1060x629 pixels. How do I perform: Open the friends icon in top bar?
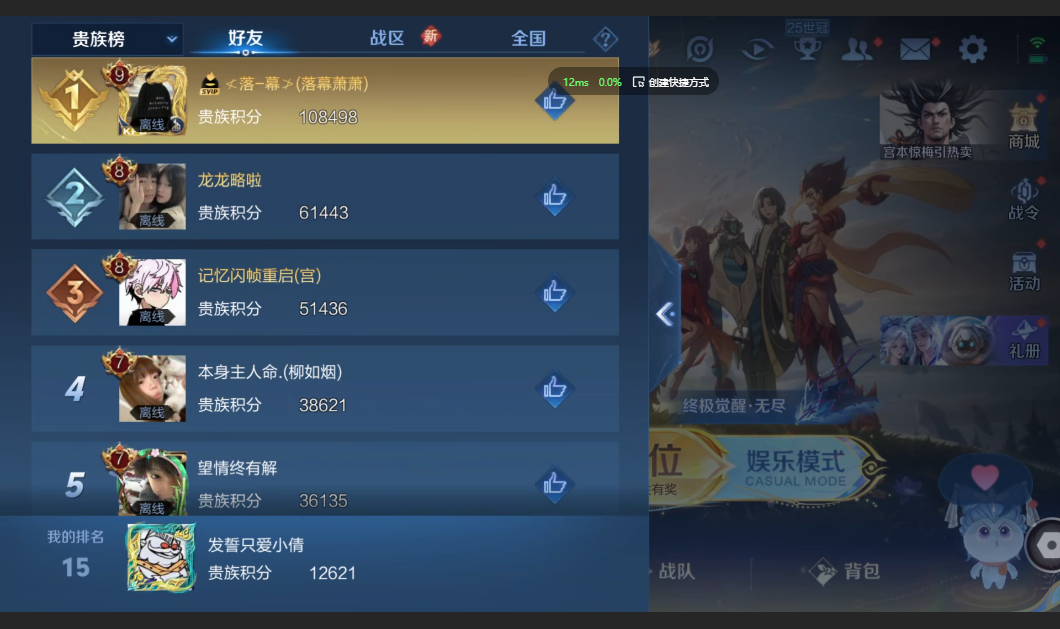coord(857,49)
